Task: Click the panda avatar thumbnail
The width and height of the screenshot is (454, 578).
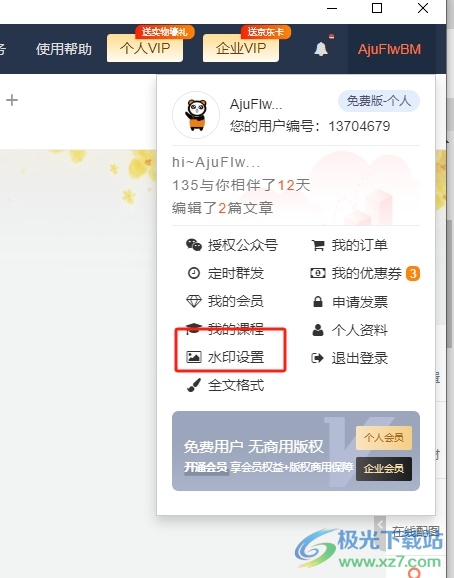Action: [196, 115]
